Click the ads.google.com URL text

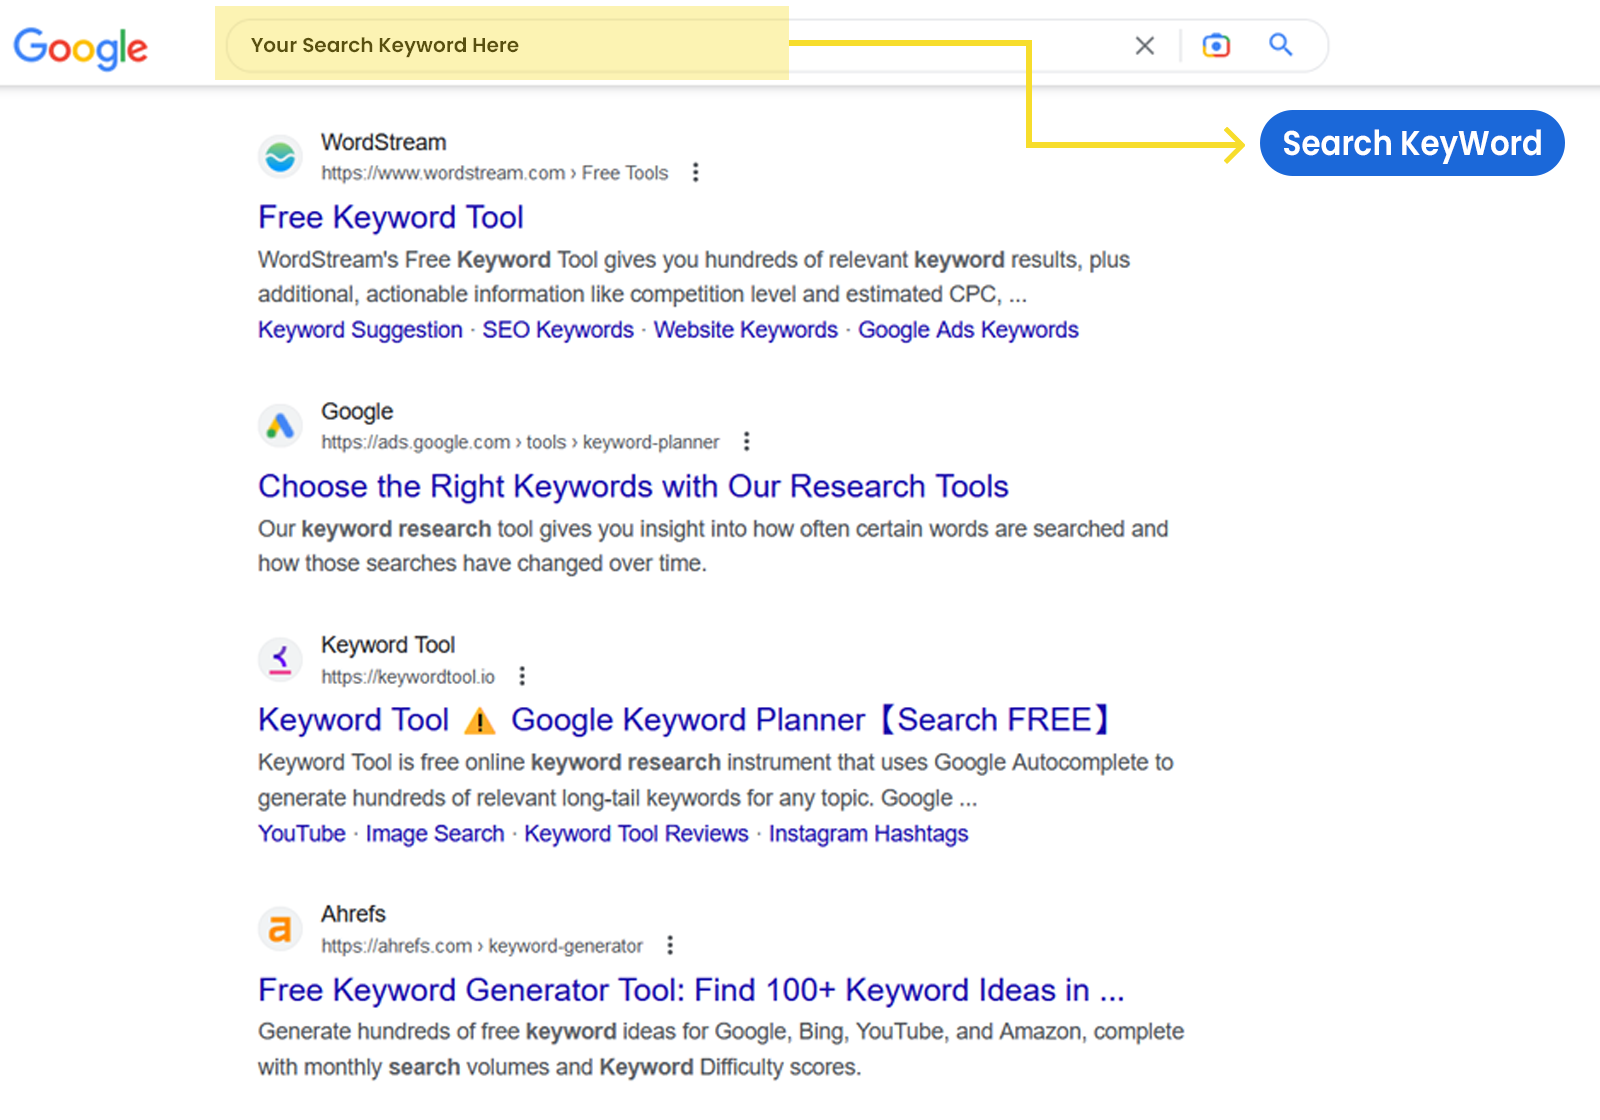(520, 442)
